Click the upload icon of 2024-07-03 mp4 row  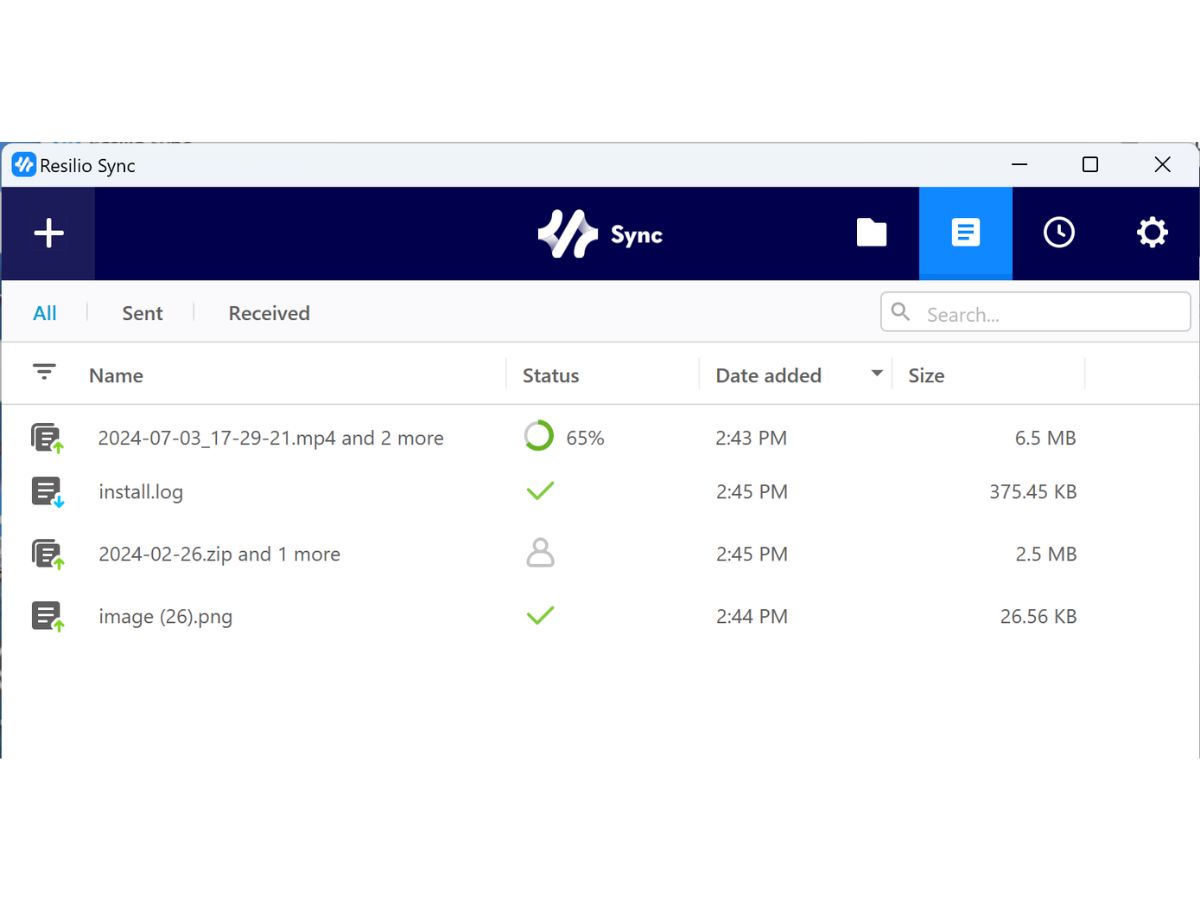(x=47, y=438)
